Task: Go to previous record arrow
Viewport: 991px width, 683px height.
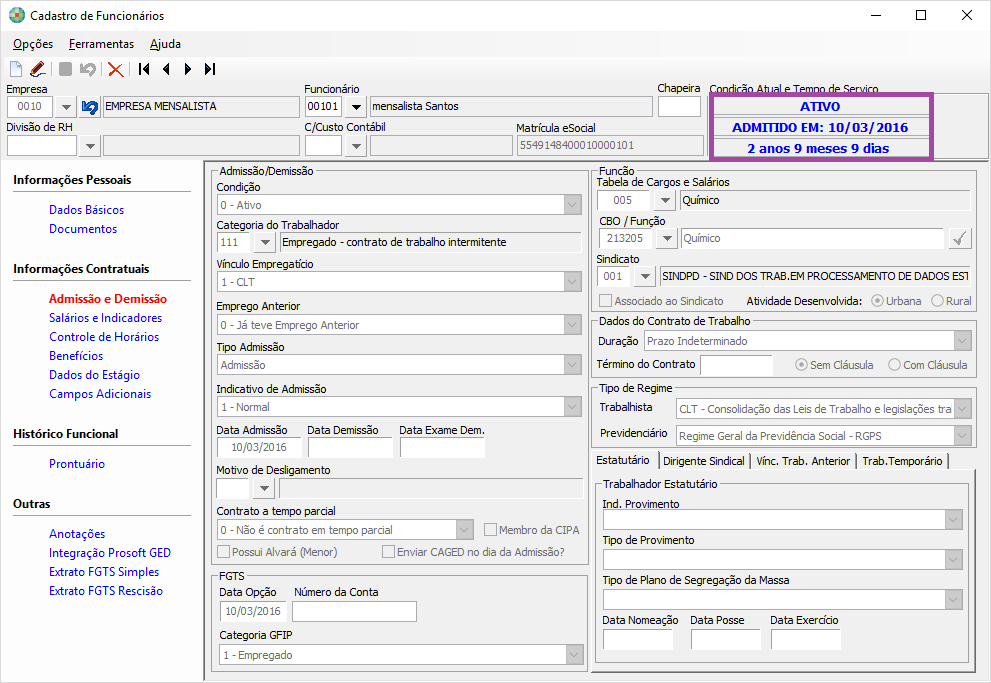Action: (166, 69)
